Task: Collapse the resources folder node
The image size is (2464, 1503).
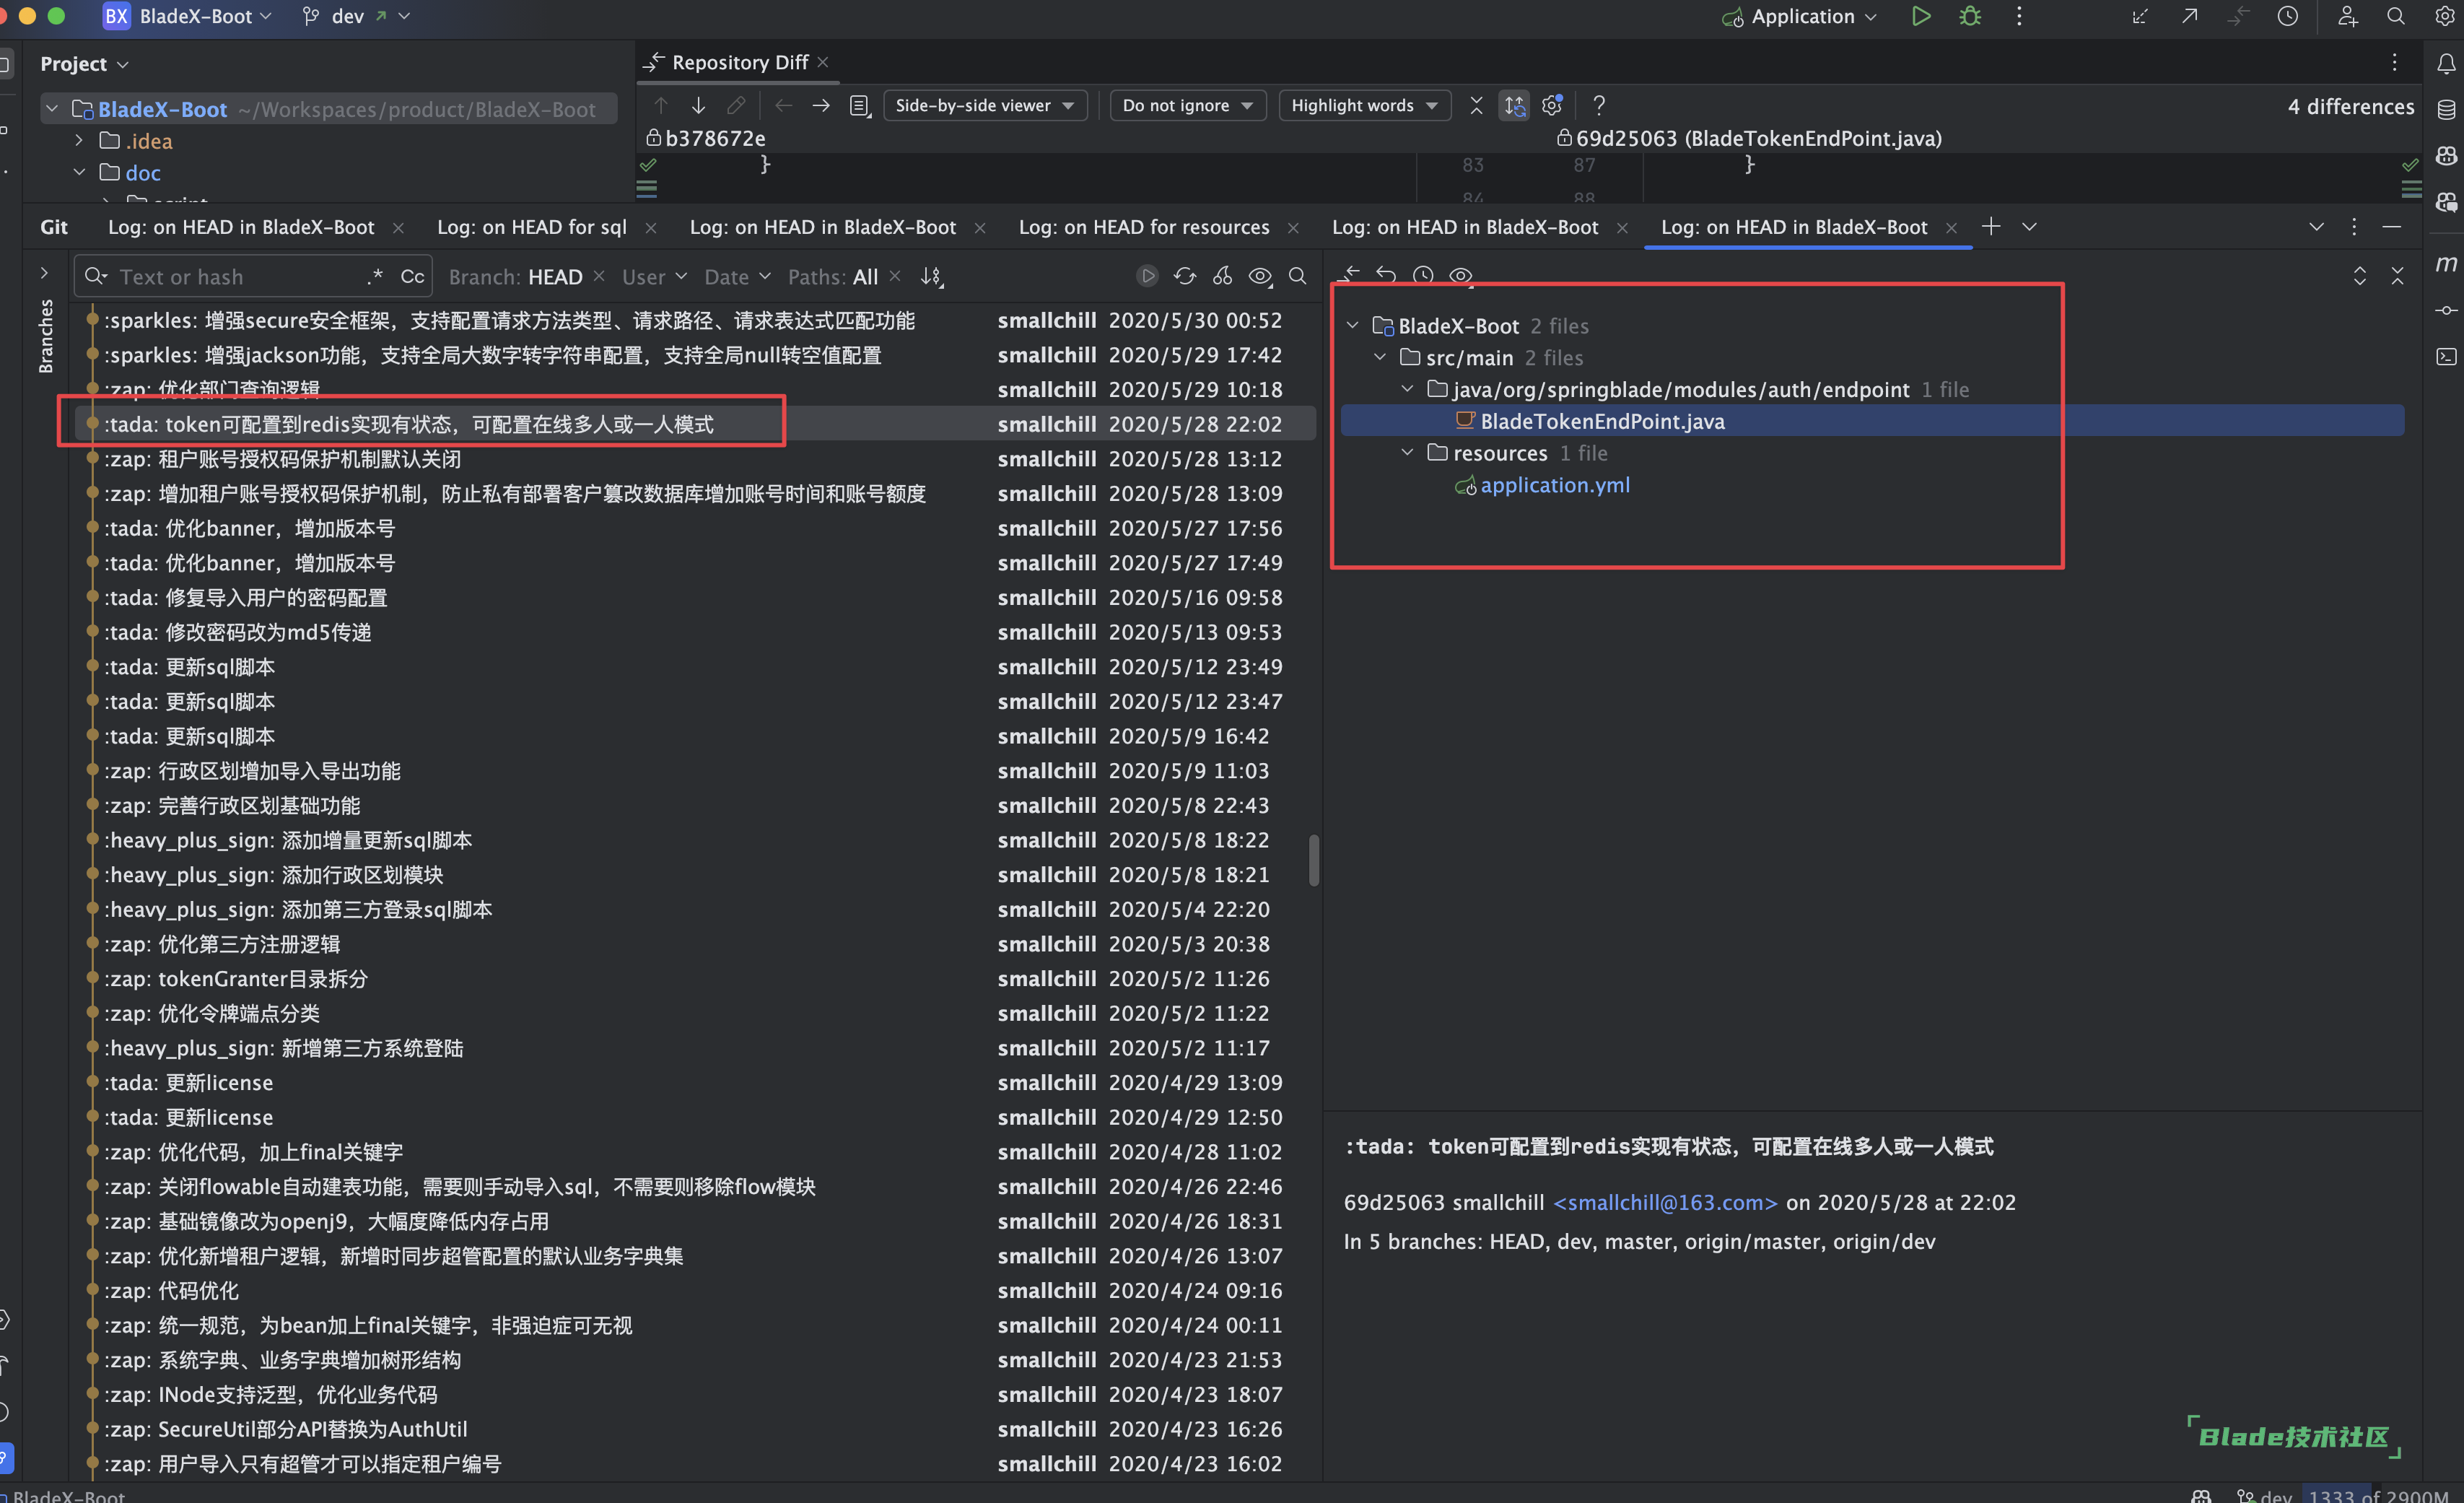Action: pos(1407,453)
